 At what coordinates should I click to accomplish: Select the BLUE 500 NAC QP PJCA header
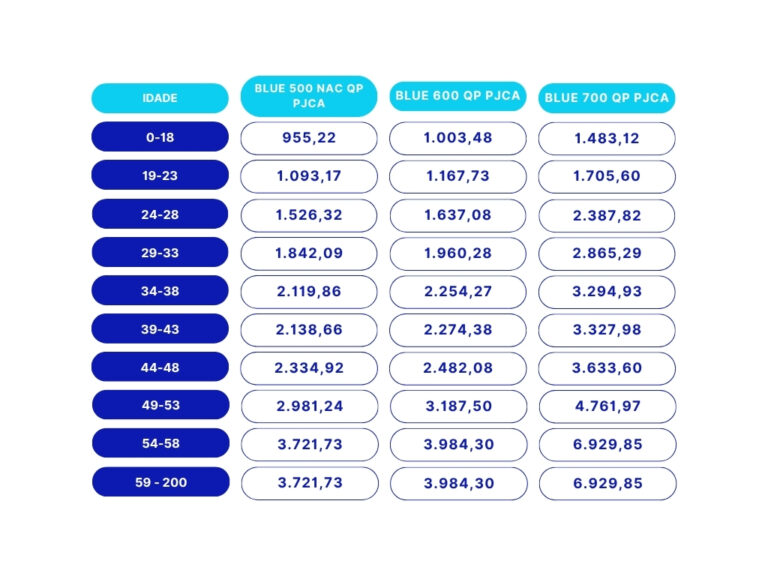point(309,96)
